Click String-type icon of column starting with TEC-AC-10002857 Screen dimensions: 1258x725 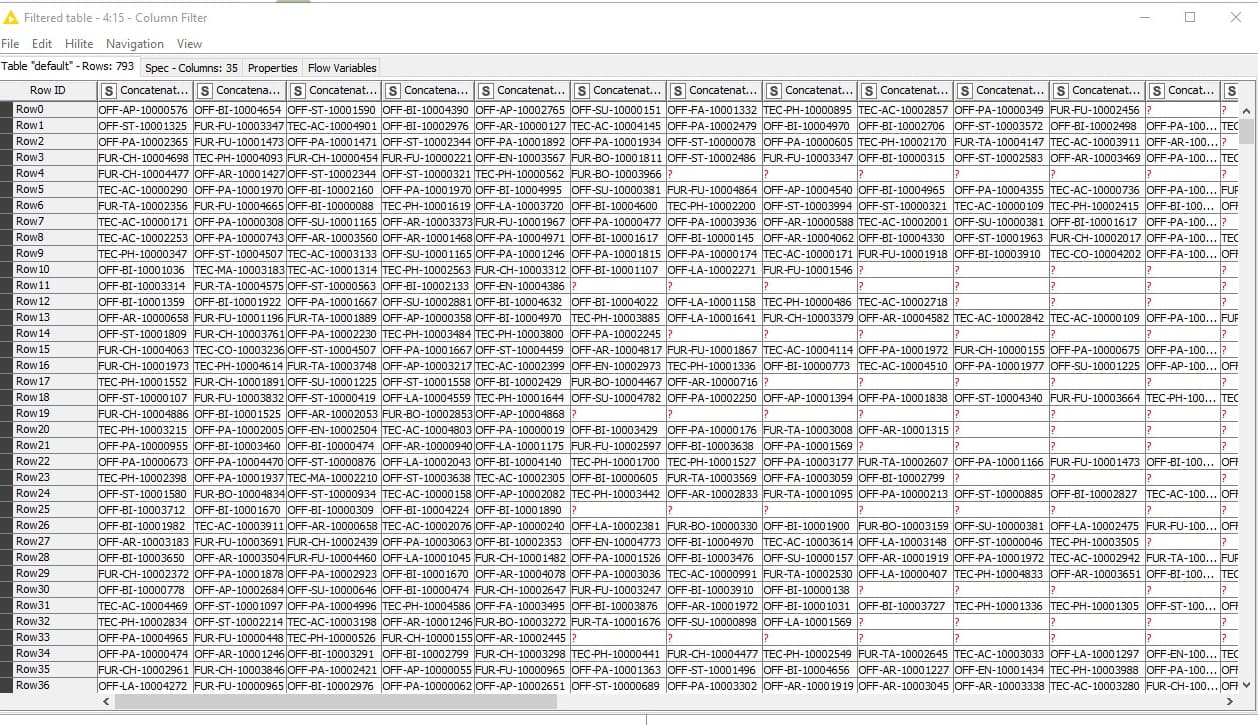pos(868,90)
